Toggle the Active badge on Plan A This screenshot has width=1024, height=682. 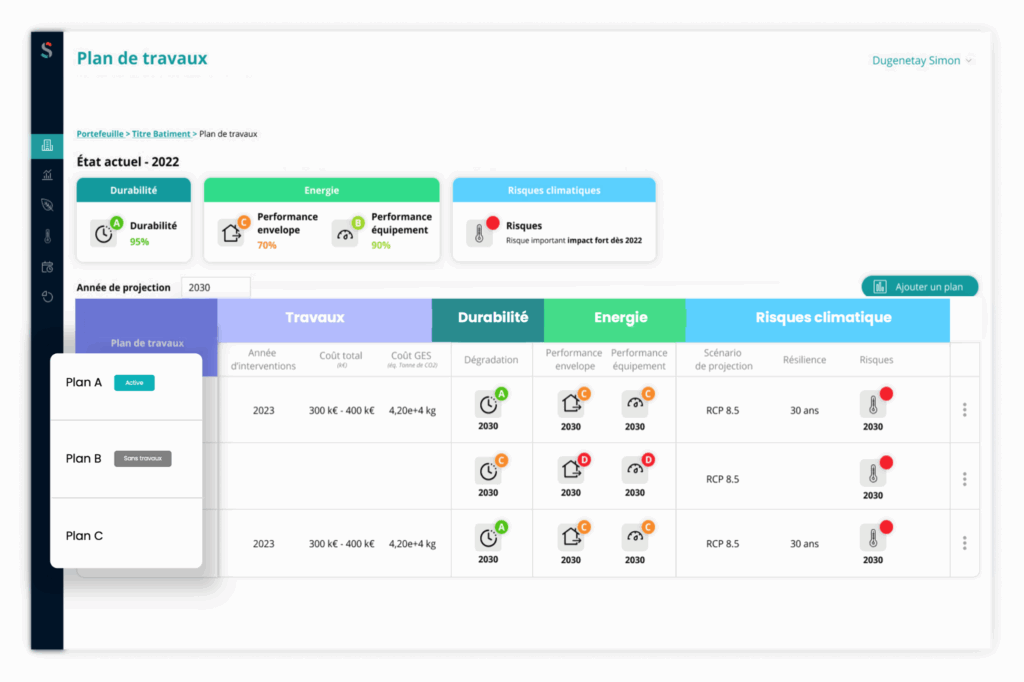tap(134, 382)
